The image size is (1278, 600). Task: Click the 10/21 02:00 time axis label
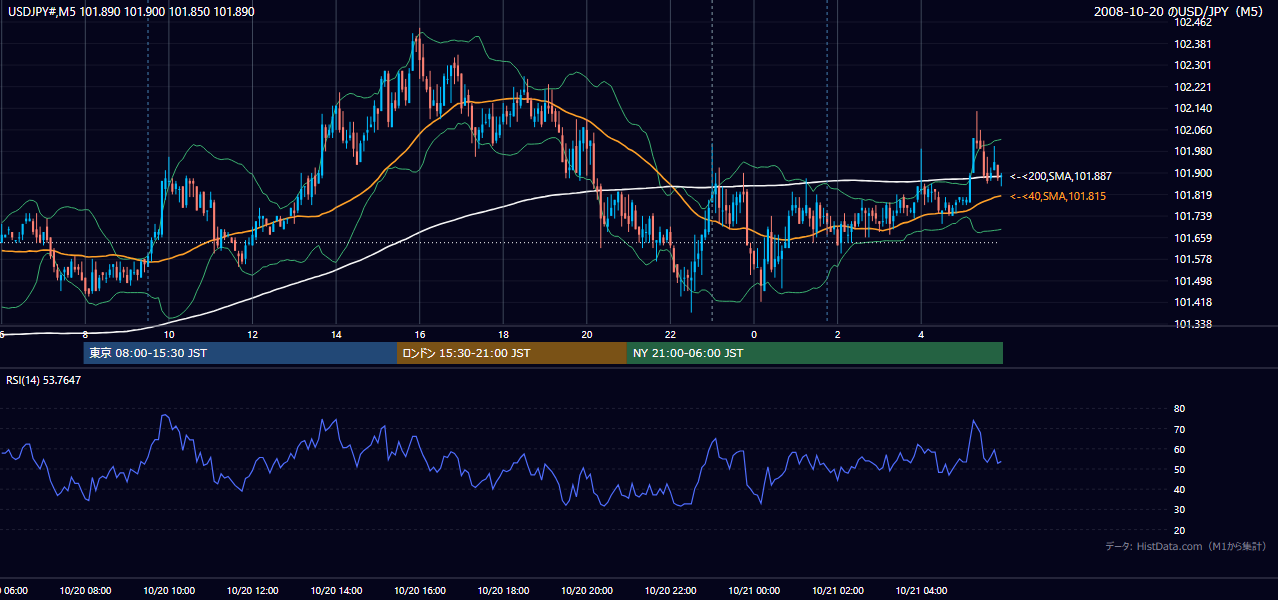pos(837,591)
